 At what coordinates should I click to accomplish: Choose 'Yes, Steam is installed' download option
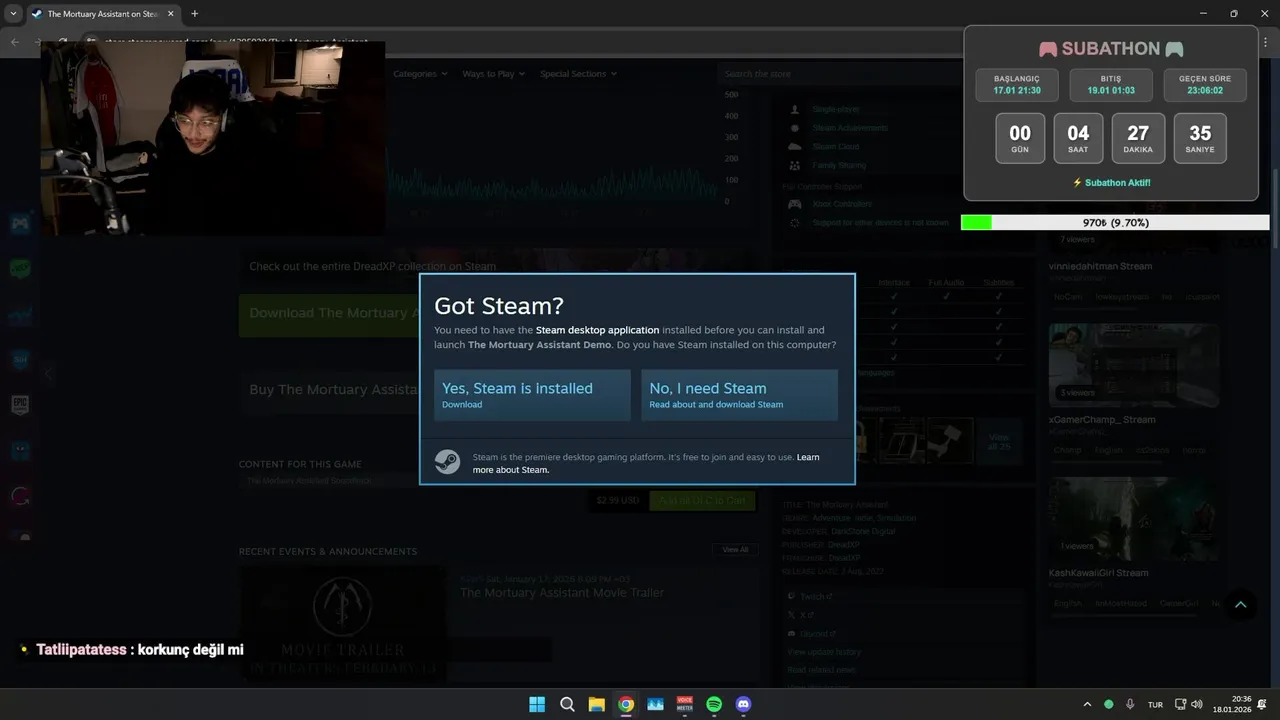click(532, 395)
